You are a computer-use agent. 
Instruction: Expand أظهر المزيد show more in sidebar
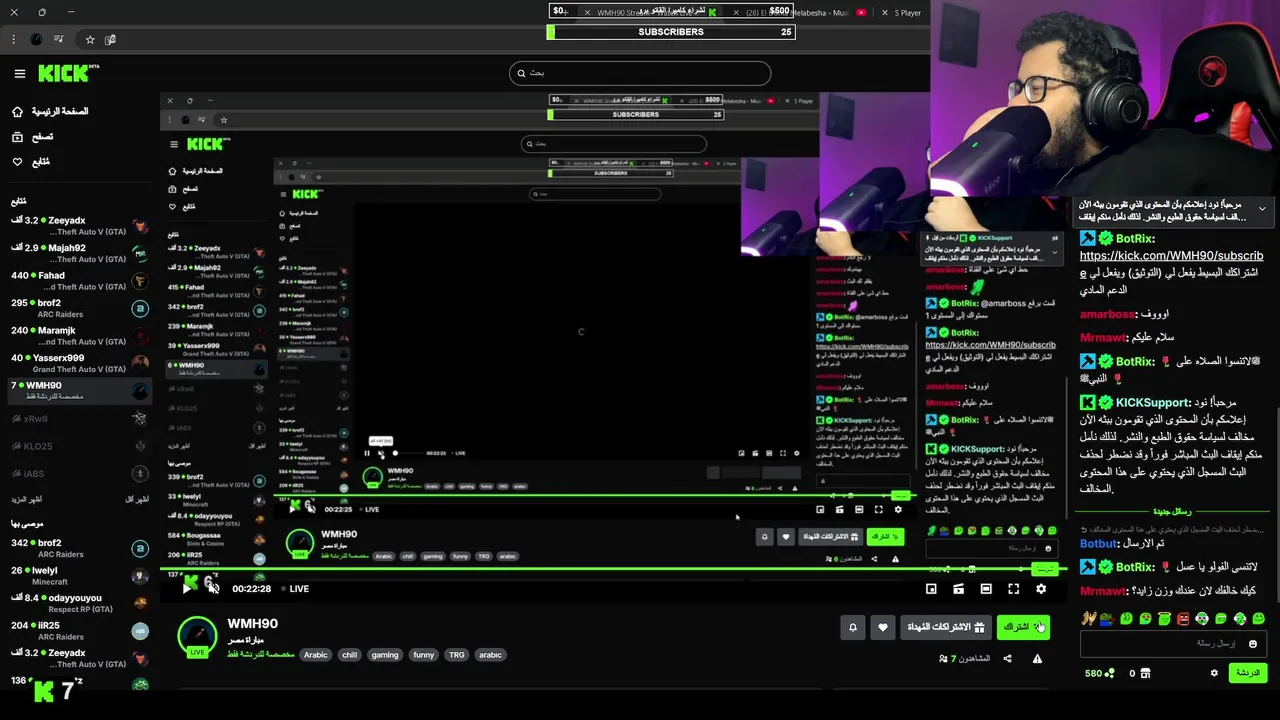(x=25, y=499)
